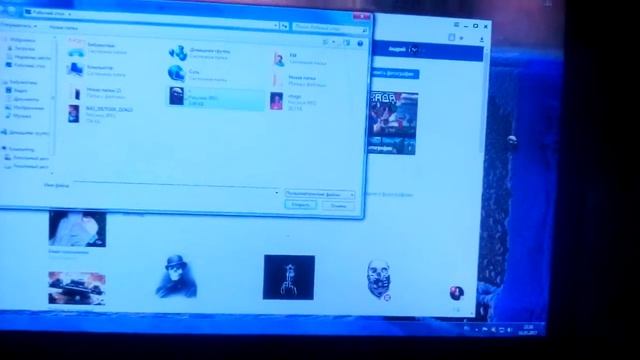Image resolution: width=640 pixels, height=360 pixels.
Task: Click the Библиотеки system folder icon
Action: point(76,49)
